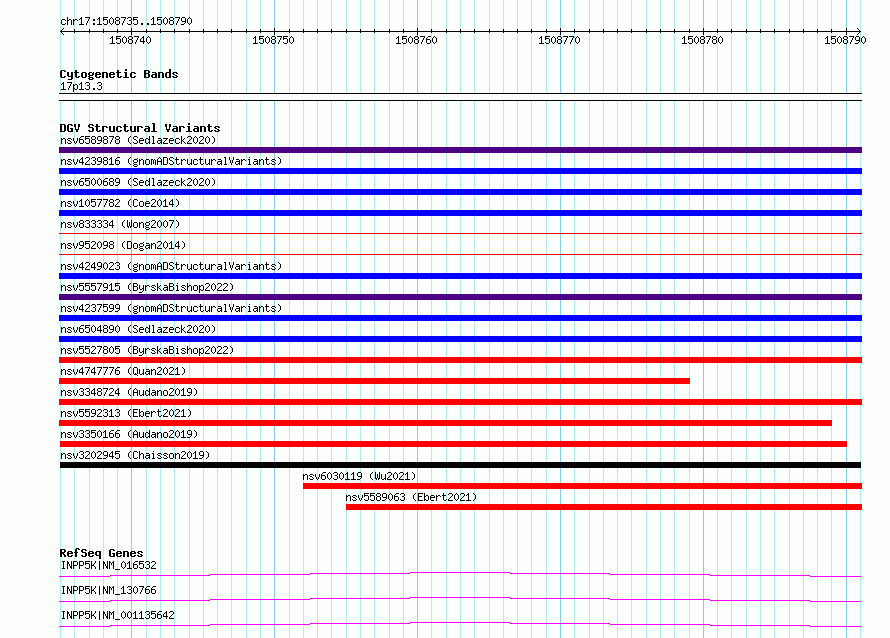Open variant nsv4237599 (gnomADStructuralVariants) label

click(171, 308)
